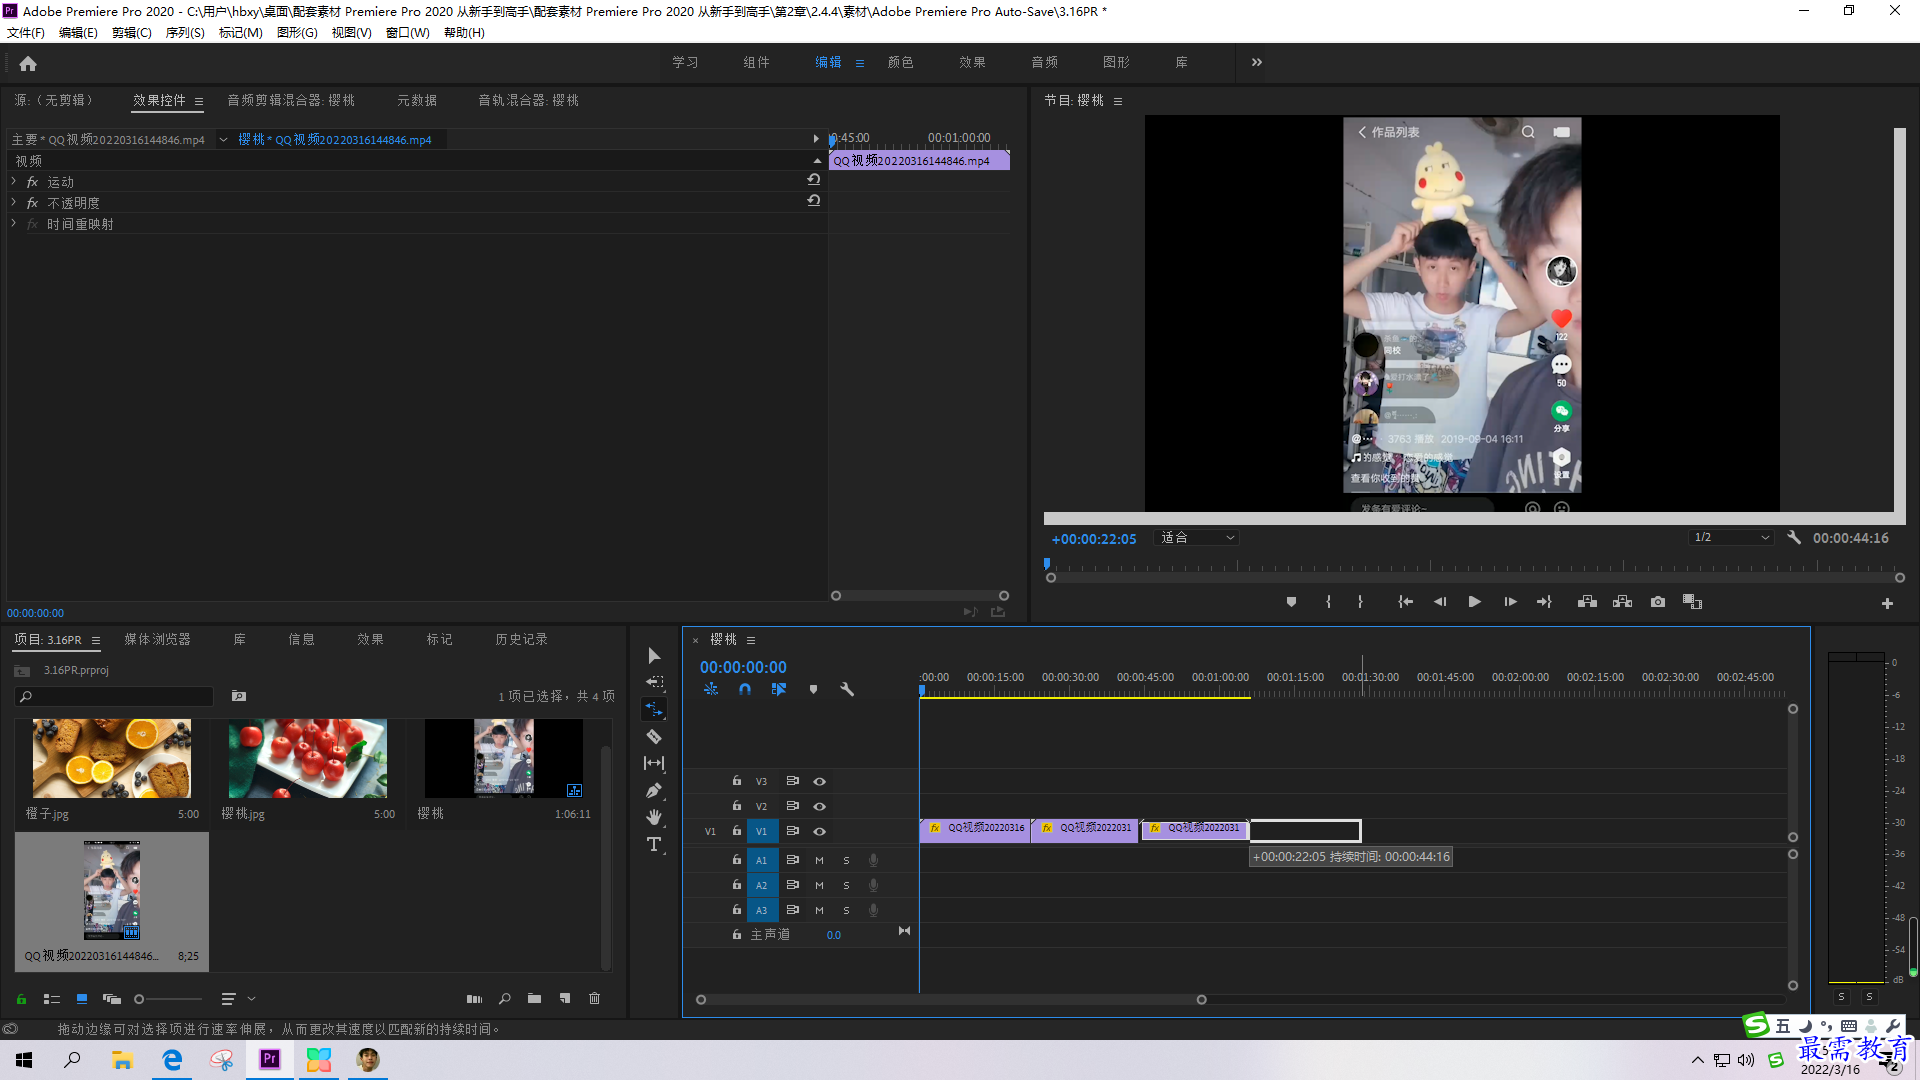
Task: Click the timeline horizontal zoom scrollbar
Action: point(951,1000)
